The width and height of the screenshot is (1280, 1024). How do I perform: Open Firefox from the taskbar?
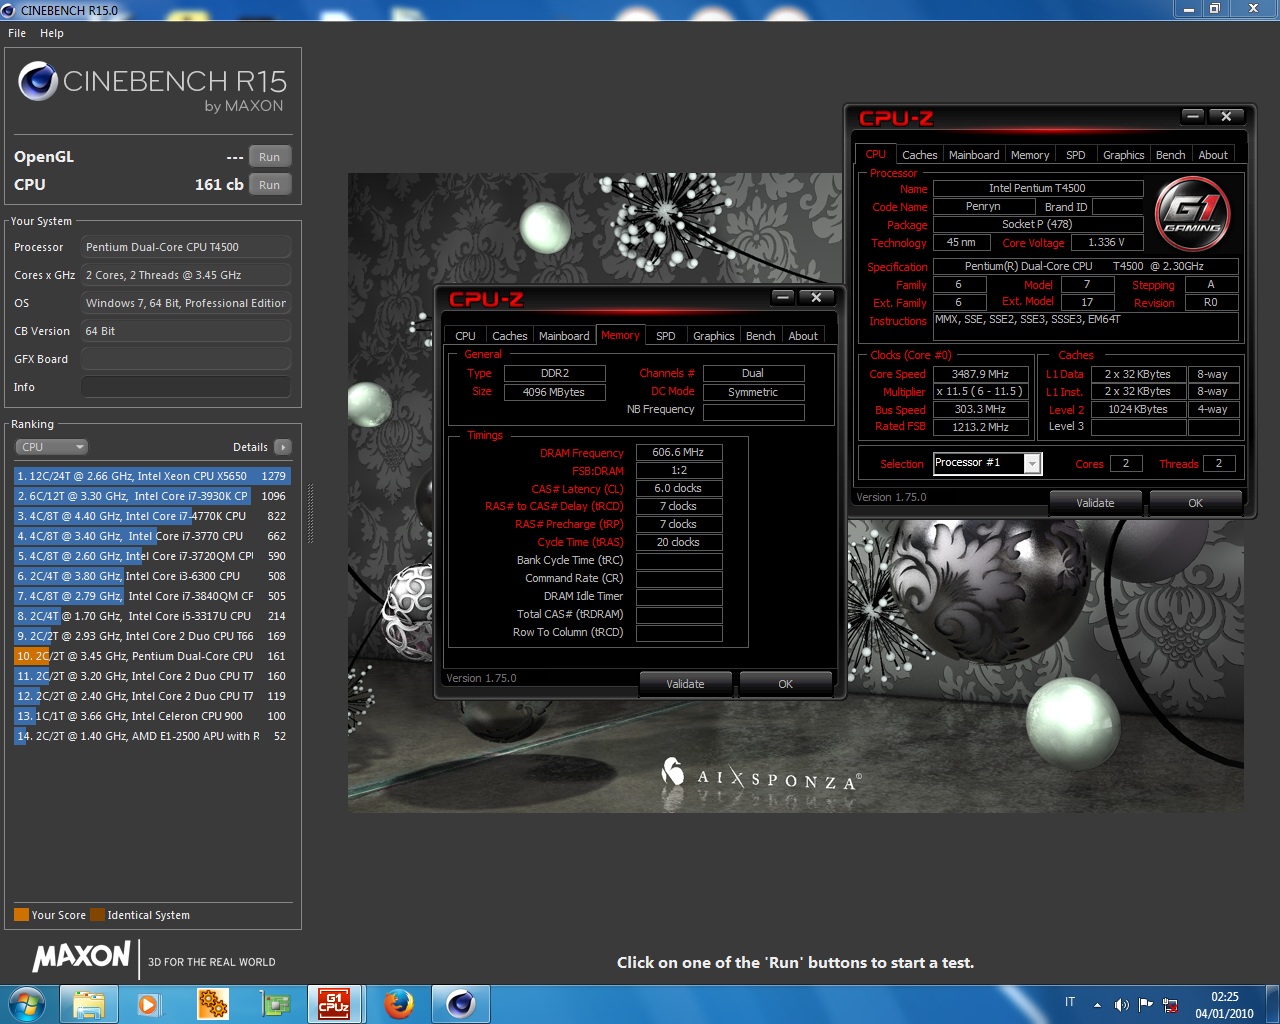pos(399,1003)
